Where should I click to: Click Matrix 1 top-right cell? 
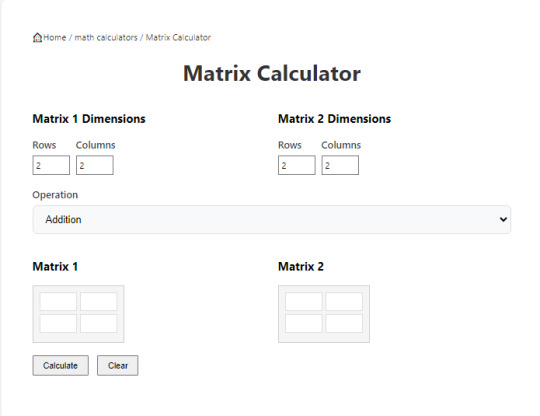coord(99,301)
